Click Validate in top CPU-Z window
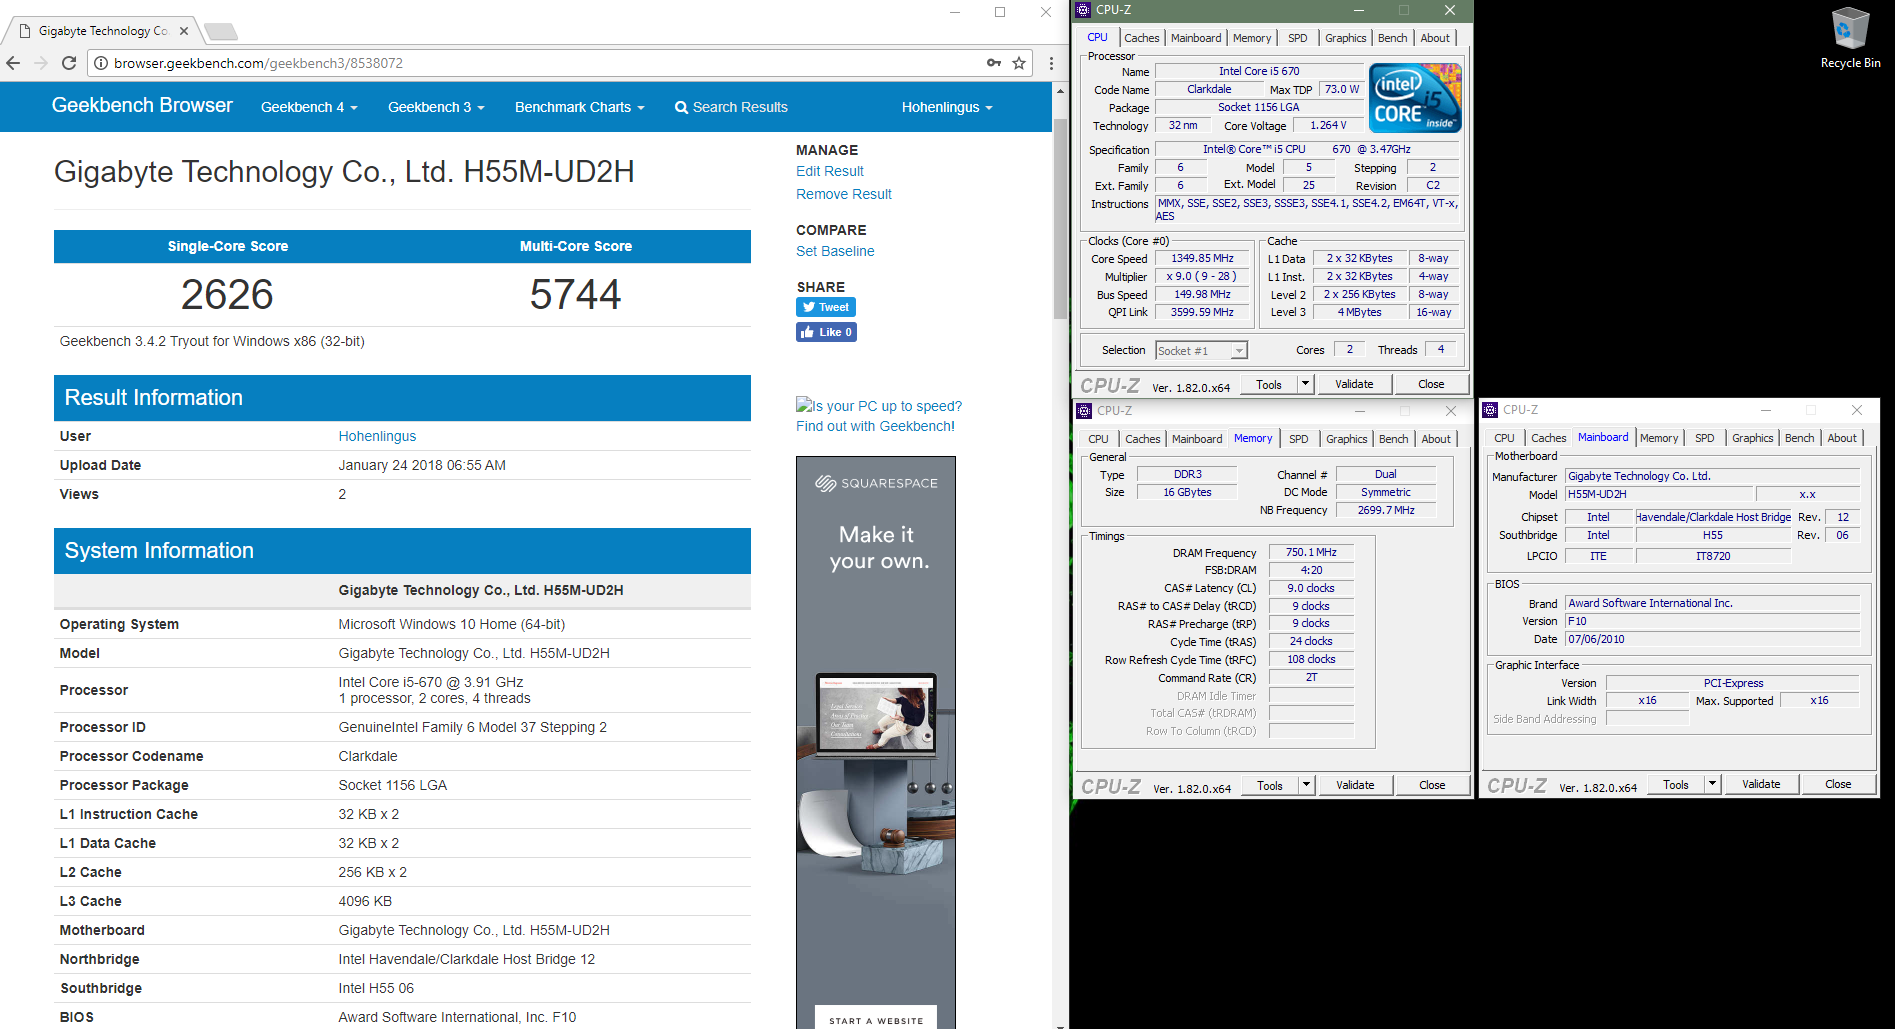 pyautogui.click(x=1354, y=384)
